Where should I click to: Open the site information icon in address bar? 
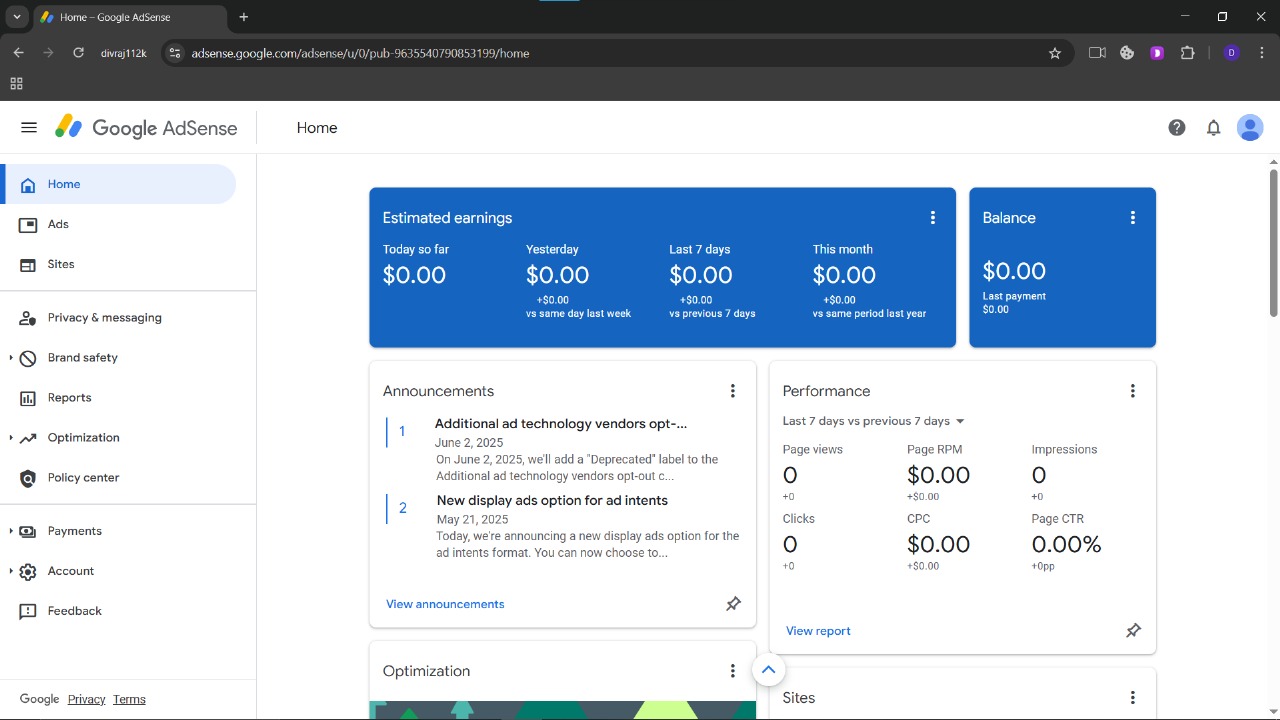pos(175,53)
